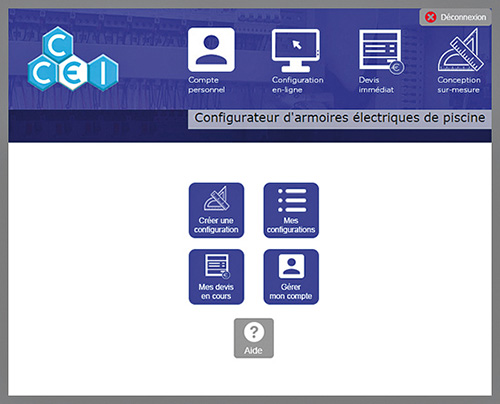Open the Aide question mark button
The width and height of the screenshot is (500, 404).
[x=254, y=338]
